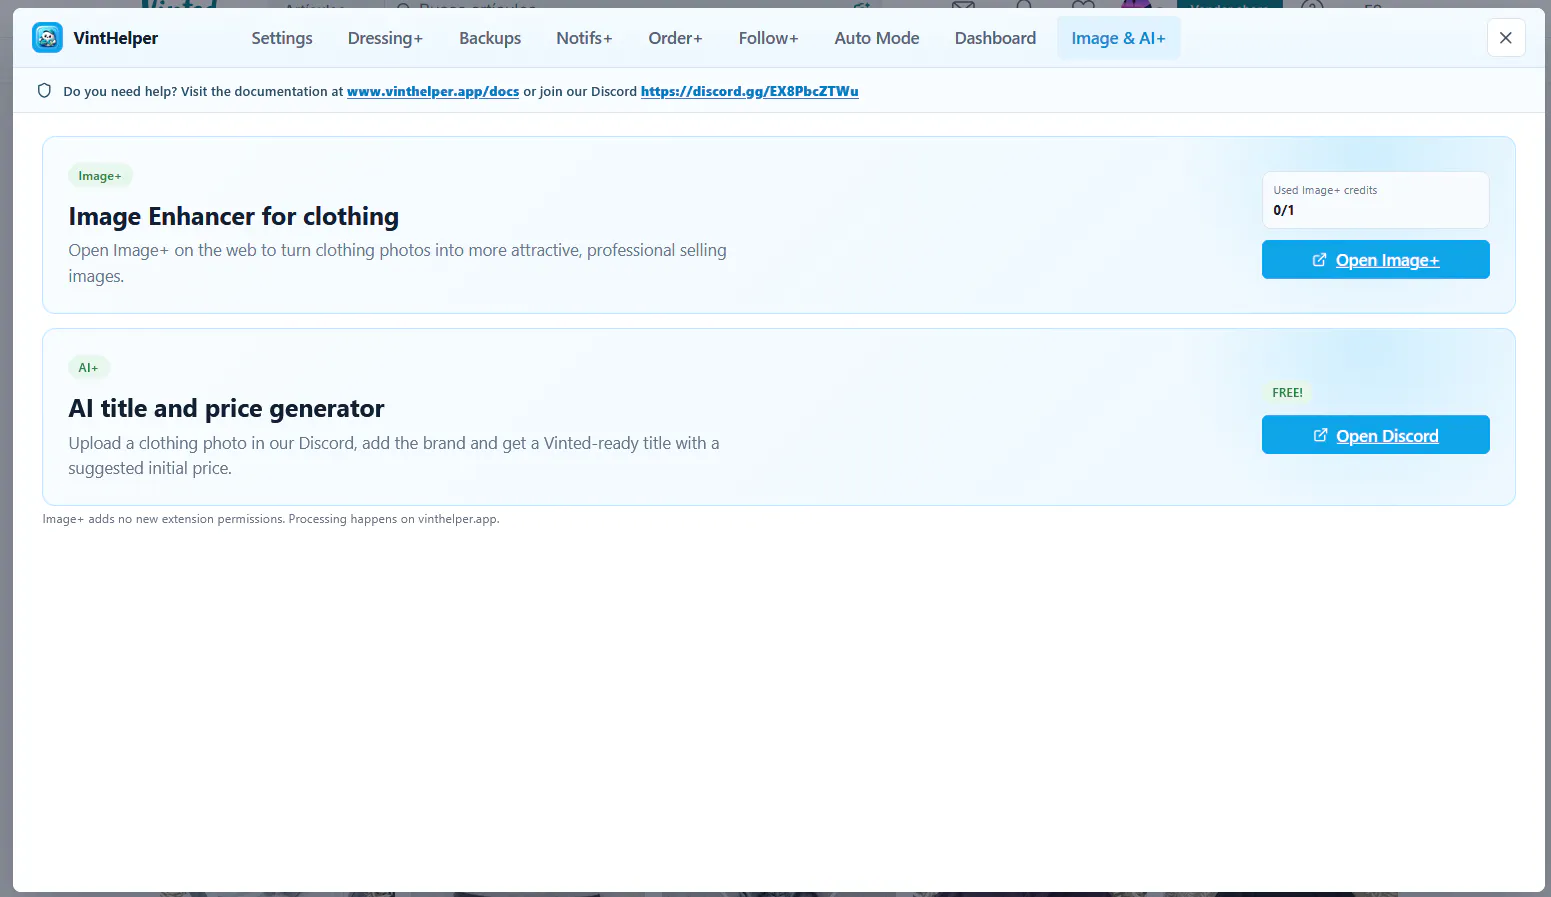The image size is (1551, 897).
Task: Click the Open Image+ description paragraph
Action: pos(398,263)
